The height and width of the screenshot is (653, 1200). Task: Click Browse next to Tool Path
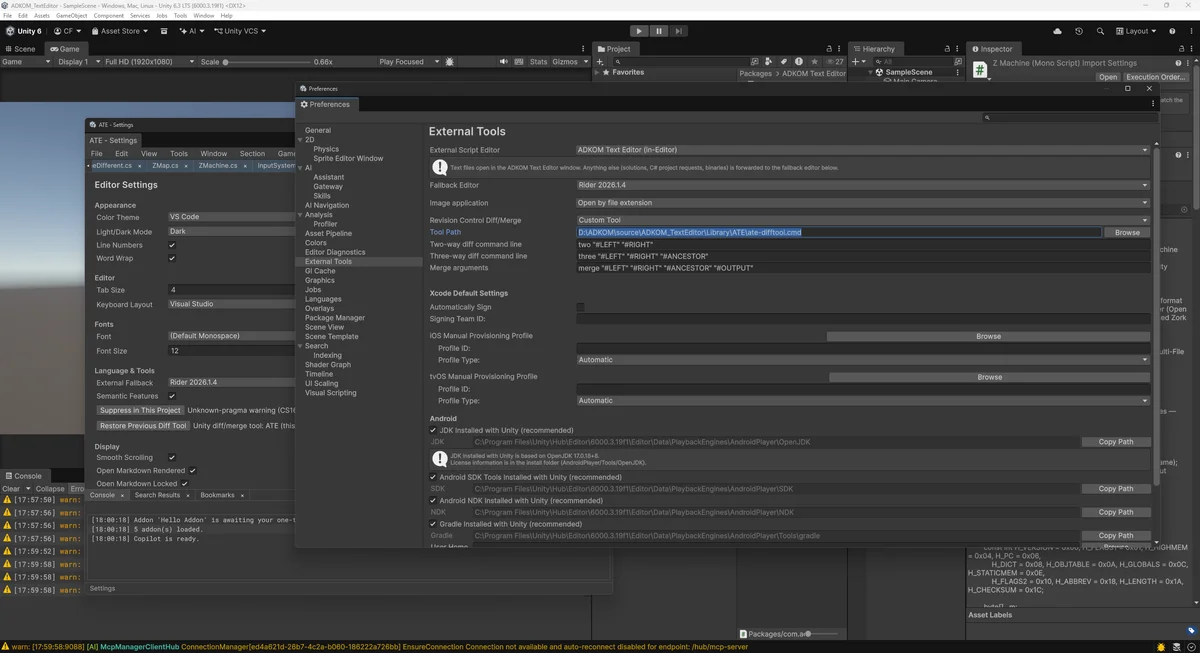coord(1127,232)
